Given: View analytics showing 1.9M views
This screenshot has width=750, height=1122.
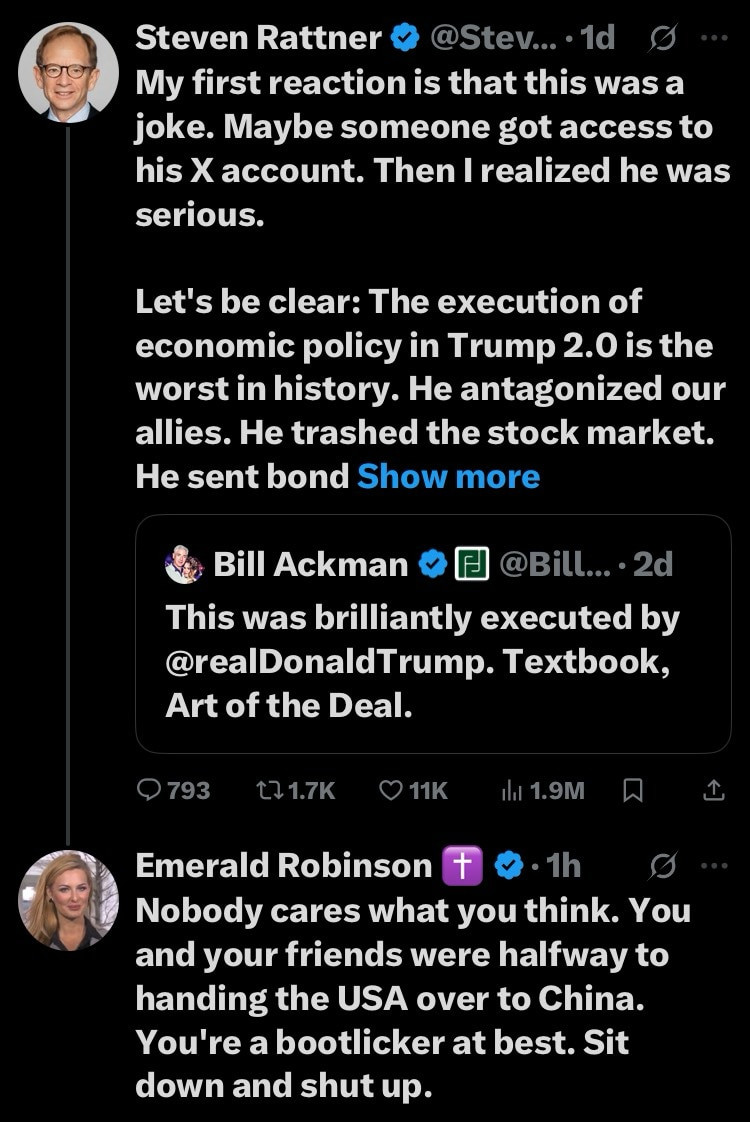Looking at the screenshot, I should point(511,790).
